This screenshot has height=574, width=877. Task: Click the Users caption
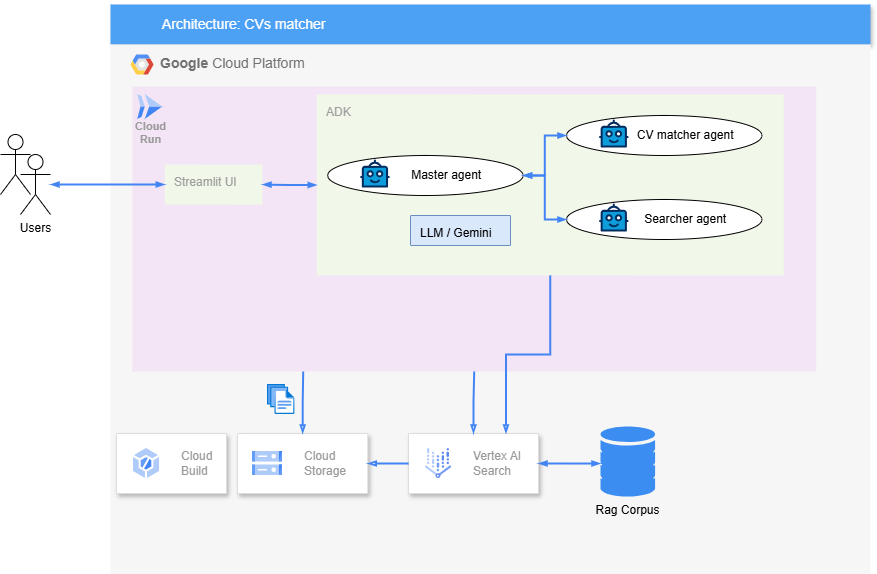coord(35,228)
